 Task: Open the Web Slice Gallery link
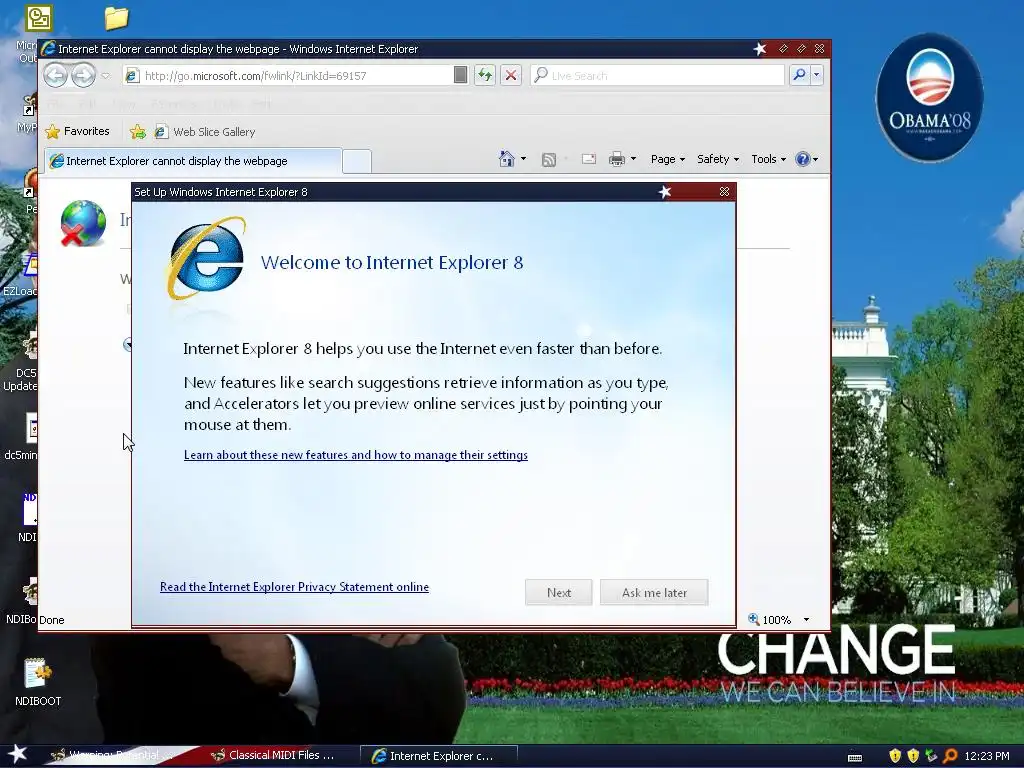[205, 132]
